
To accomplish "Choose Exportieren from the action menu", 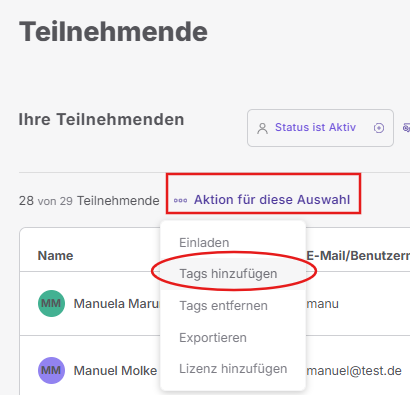I will click(x=213, y=338).
